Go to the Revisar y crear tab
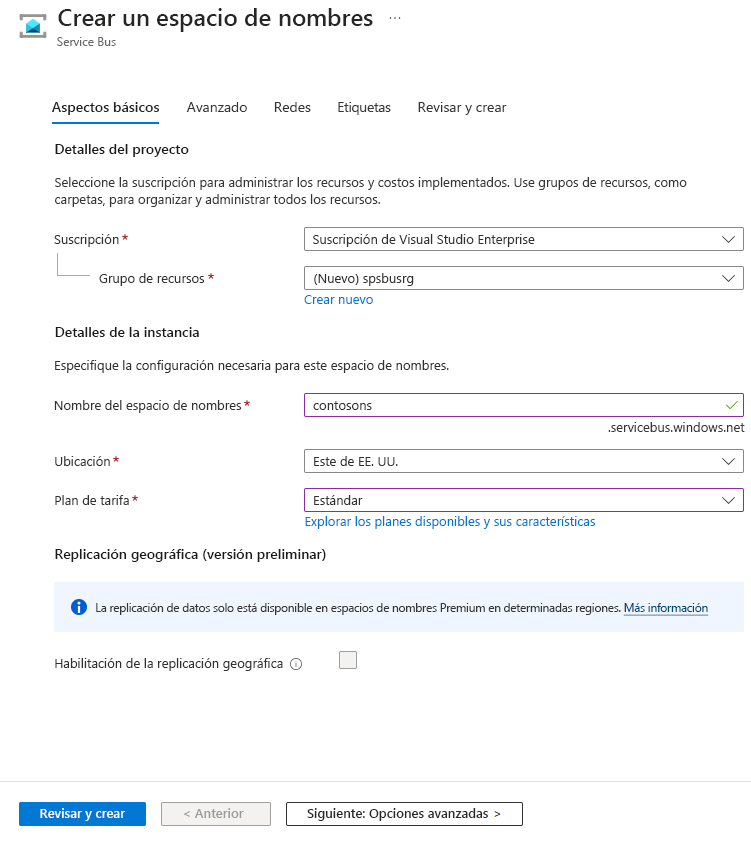This screenshot has width=751, height=842. (x=462, y=107)
